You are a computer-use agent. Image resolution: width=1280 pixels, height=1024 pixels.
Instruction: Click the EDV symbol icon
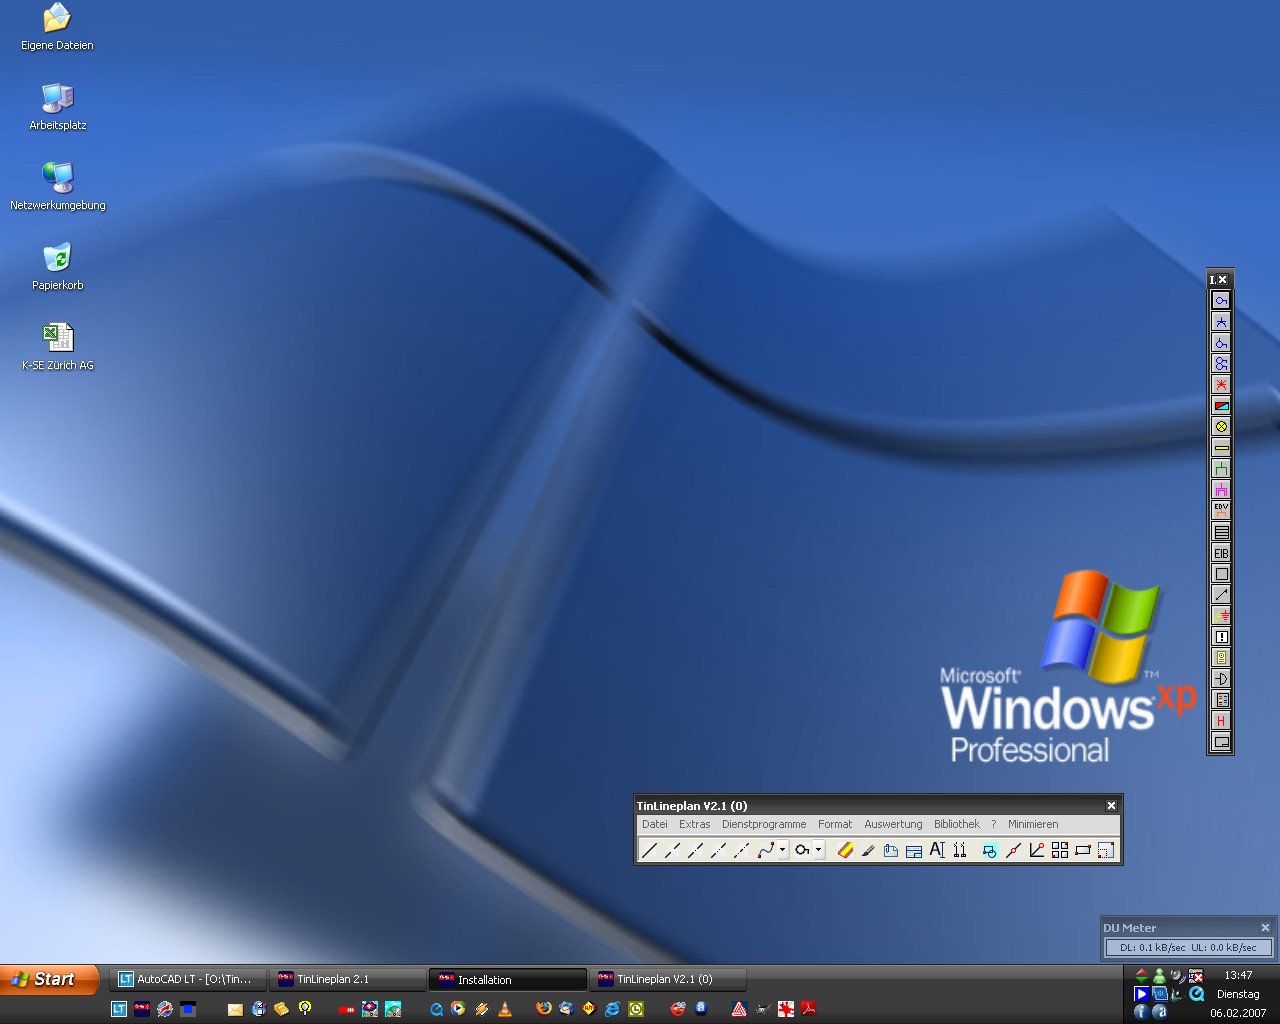click(x=1221, y=510)
